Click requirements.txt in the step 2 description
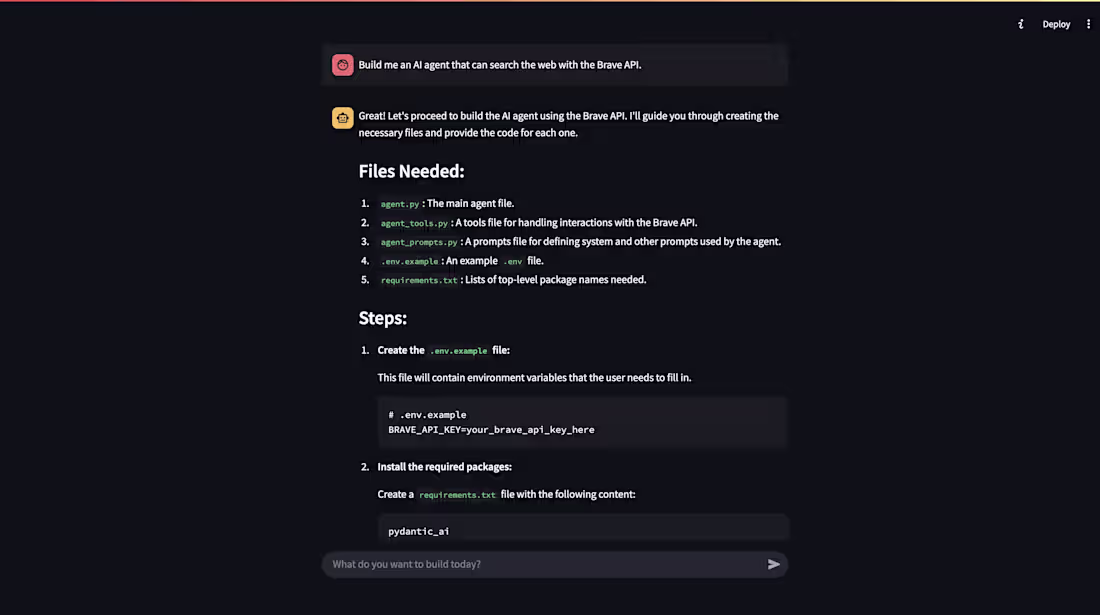The image size is (1100, 615). pos(457,495)
